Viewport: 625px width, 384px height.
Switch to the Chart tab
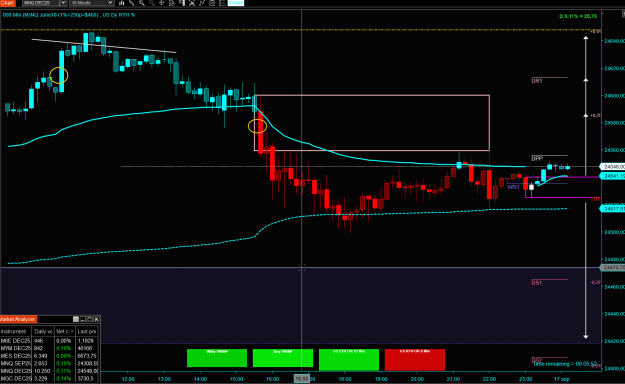(x=8, y=3)
